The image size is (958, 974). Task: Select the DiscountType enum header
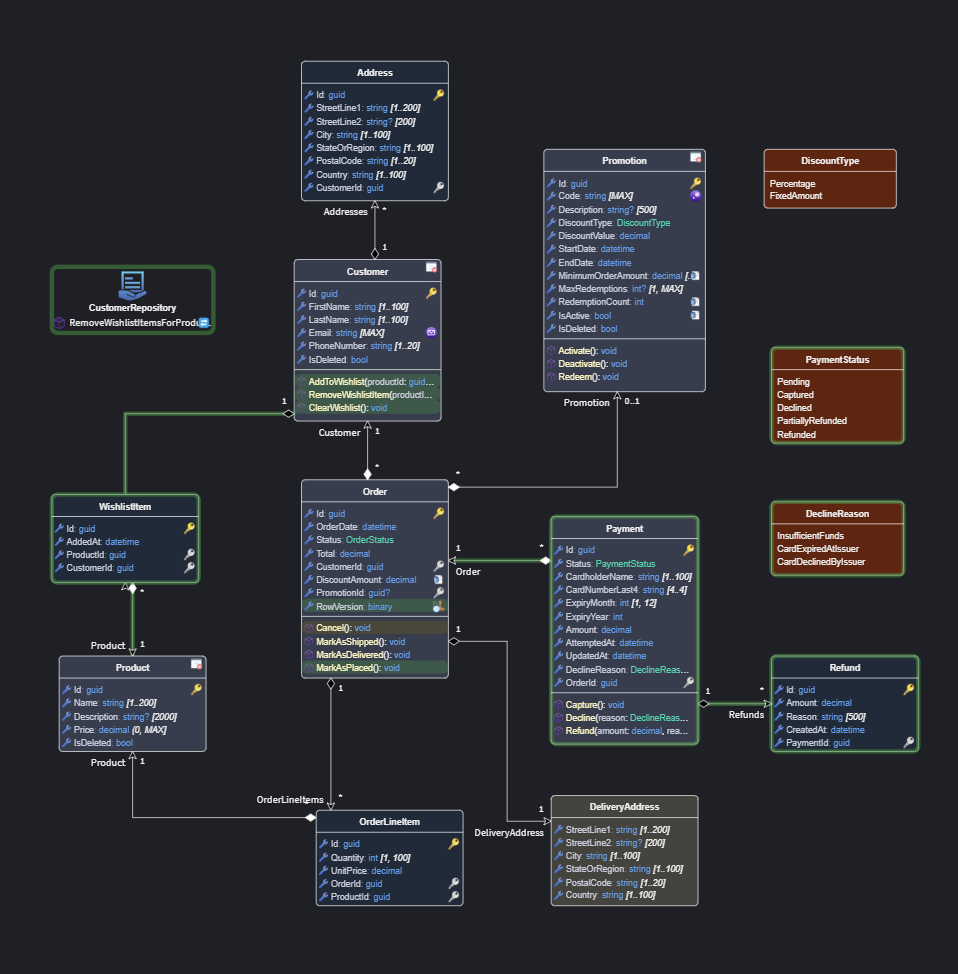coord(830,161)
